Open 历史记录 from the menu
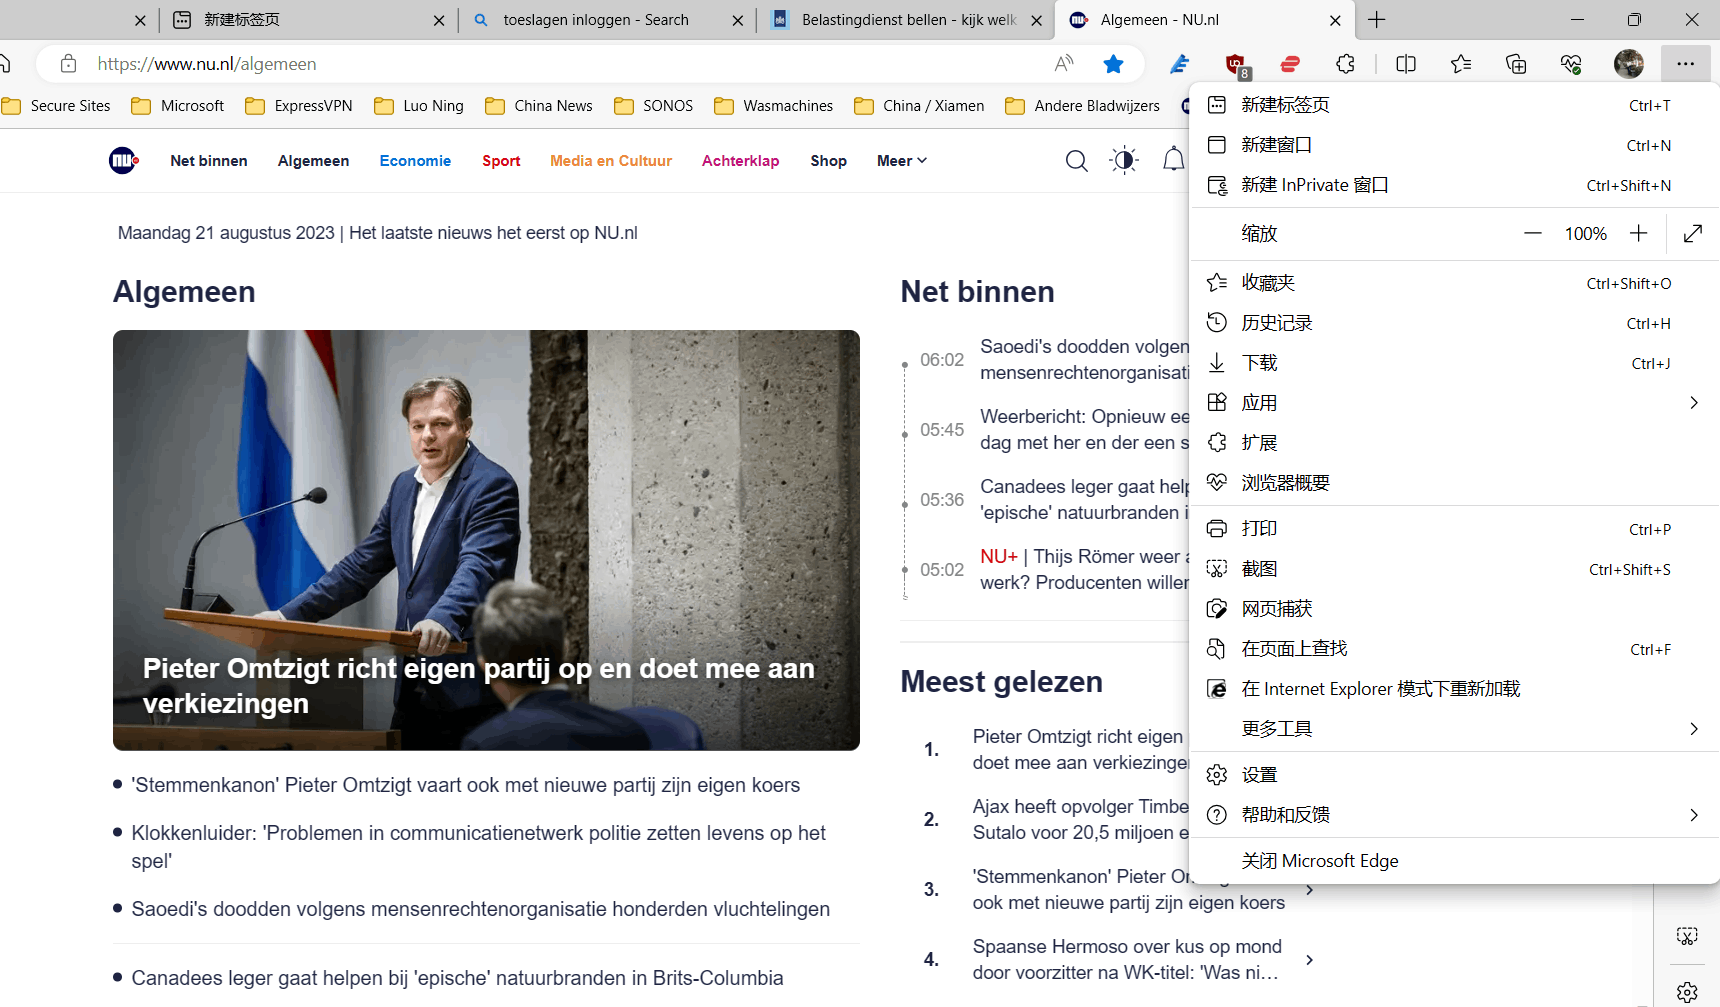The width and height of the screenshot is (1720, 1007). [x=1454, y=323]
